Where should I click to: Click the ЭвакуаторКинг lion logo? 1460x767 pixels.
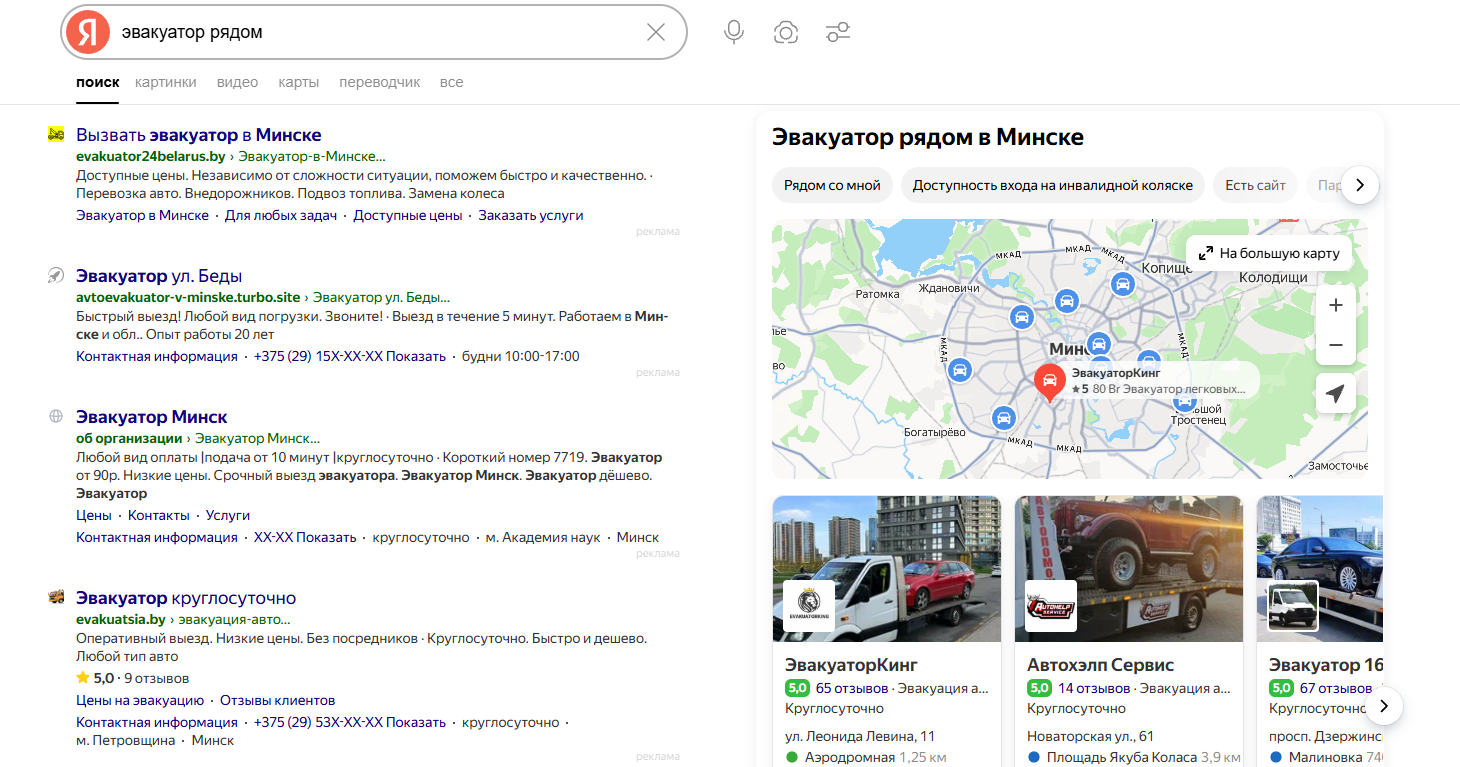click(809, 605)
